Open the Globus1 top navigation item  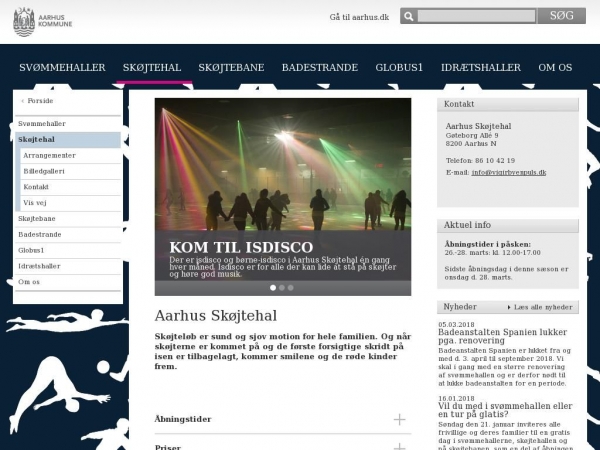(x=399, y=67)
